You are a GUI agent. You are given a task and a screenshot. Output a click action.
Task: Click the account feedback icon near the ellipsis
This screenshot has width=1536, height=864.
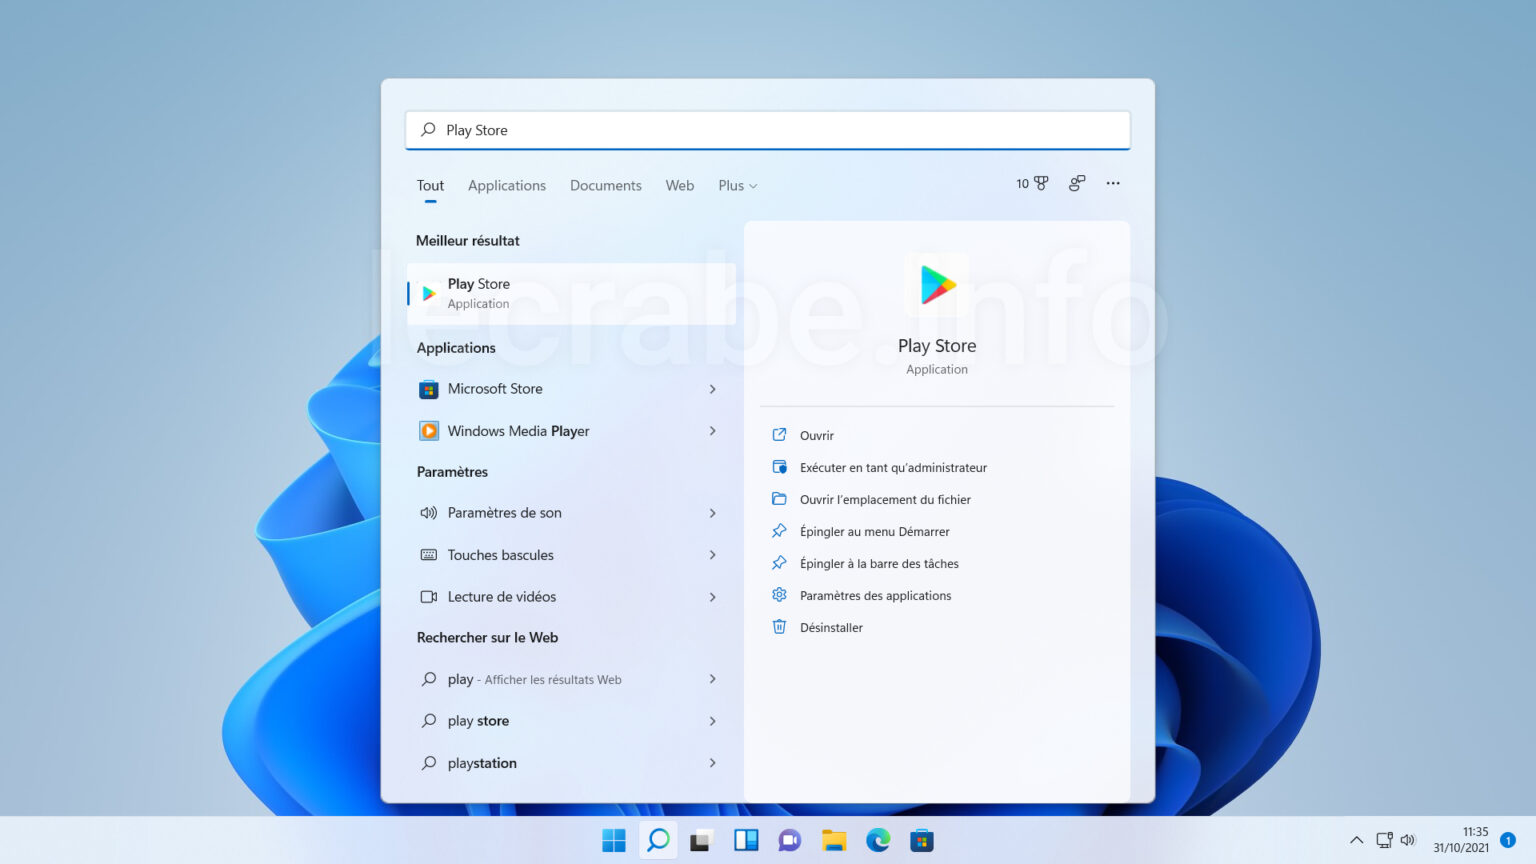[1076, 183]
